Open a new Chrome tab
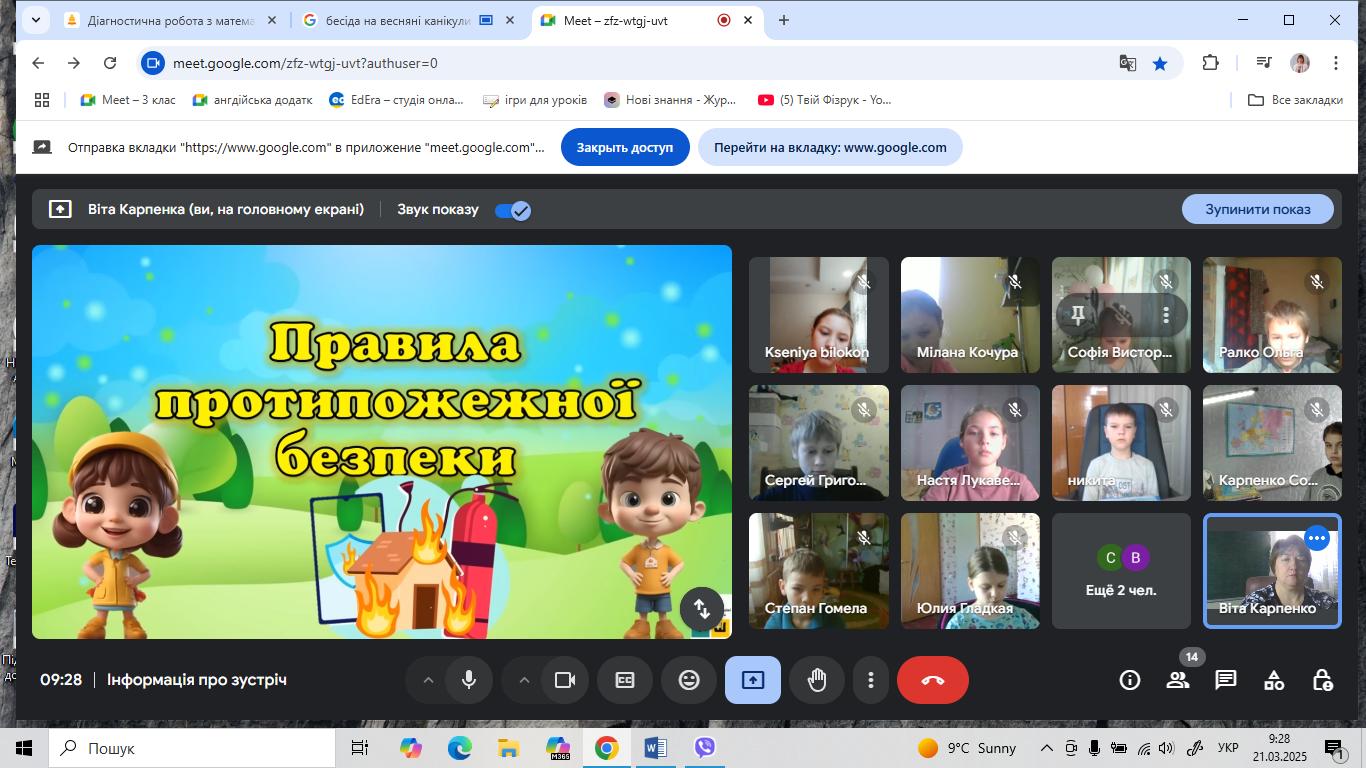This screenshot has width=1366, height=768. pos(784,20)
